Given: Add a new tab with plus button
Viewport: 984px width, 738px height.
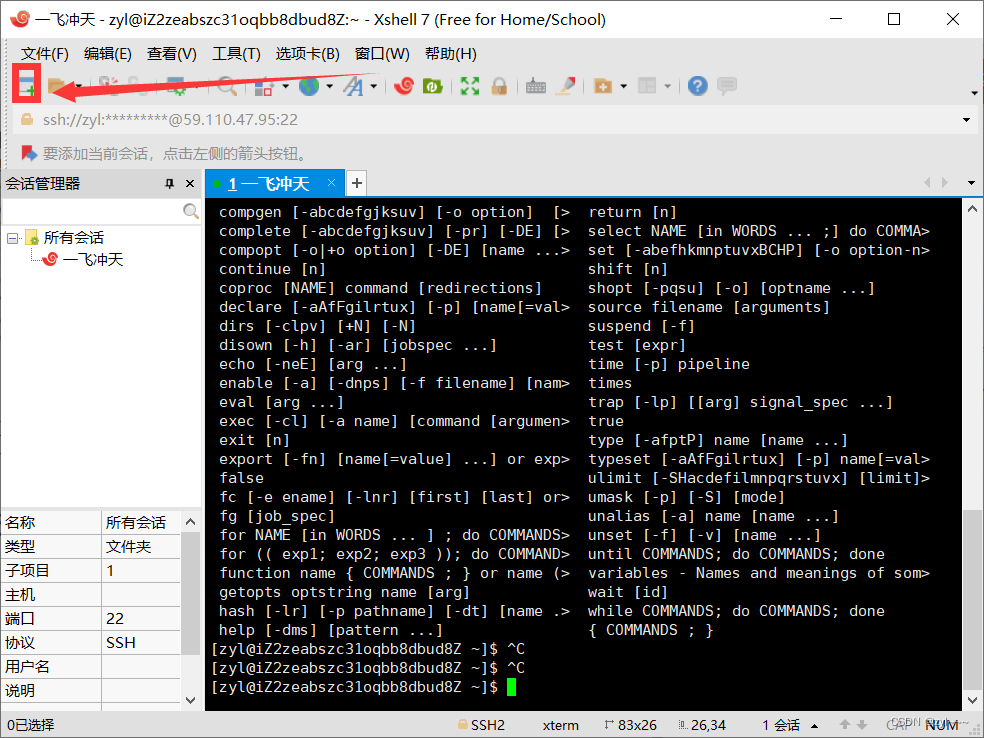Looking at the screenshot, I should click(356, 183).
